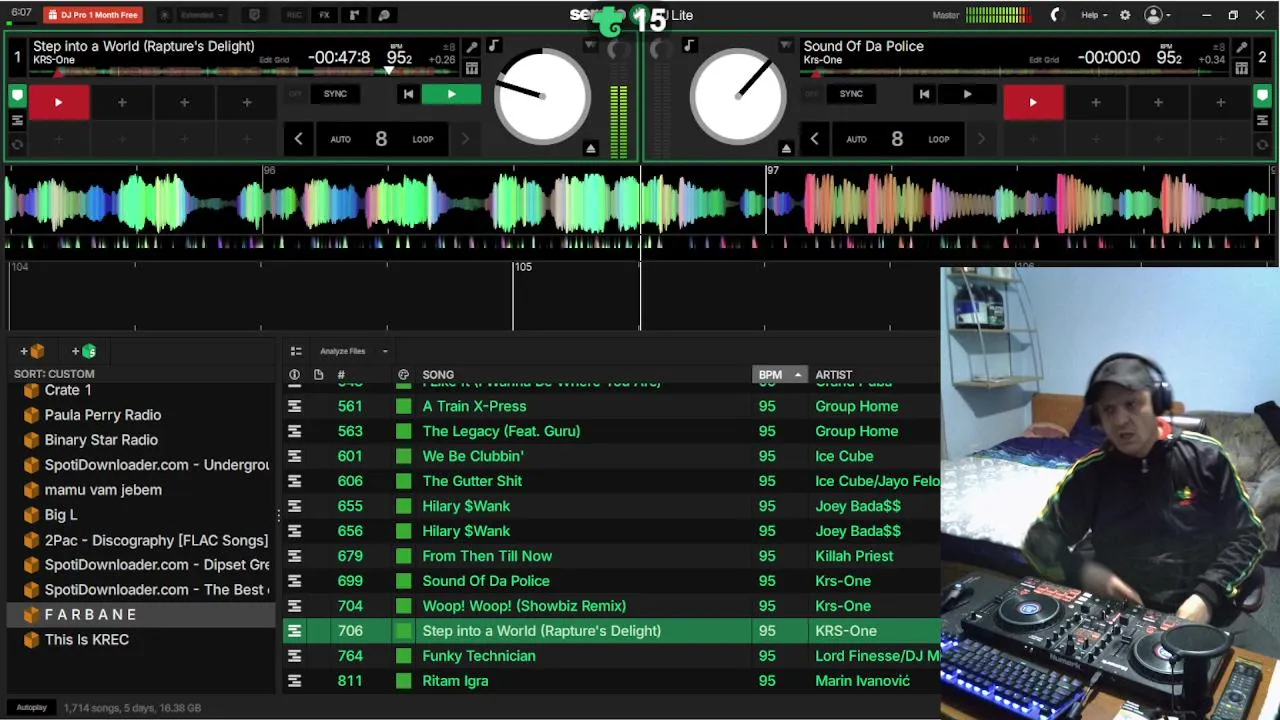Toggle the Autoplay button
Image resolution: width=1280 pixels, height=720 pixels.
(31, 707)
